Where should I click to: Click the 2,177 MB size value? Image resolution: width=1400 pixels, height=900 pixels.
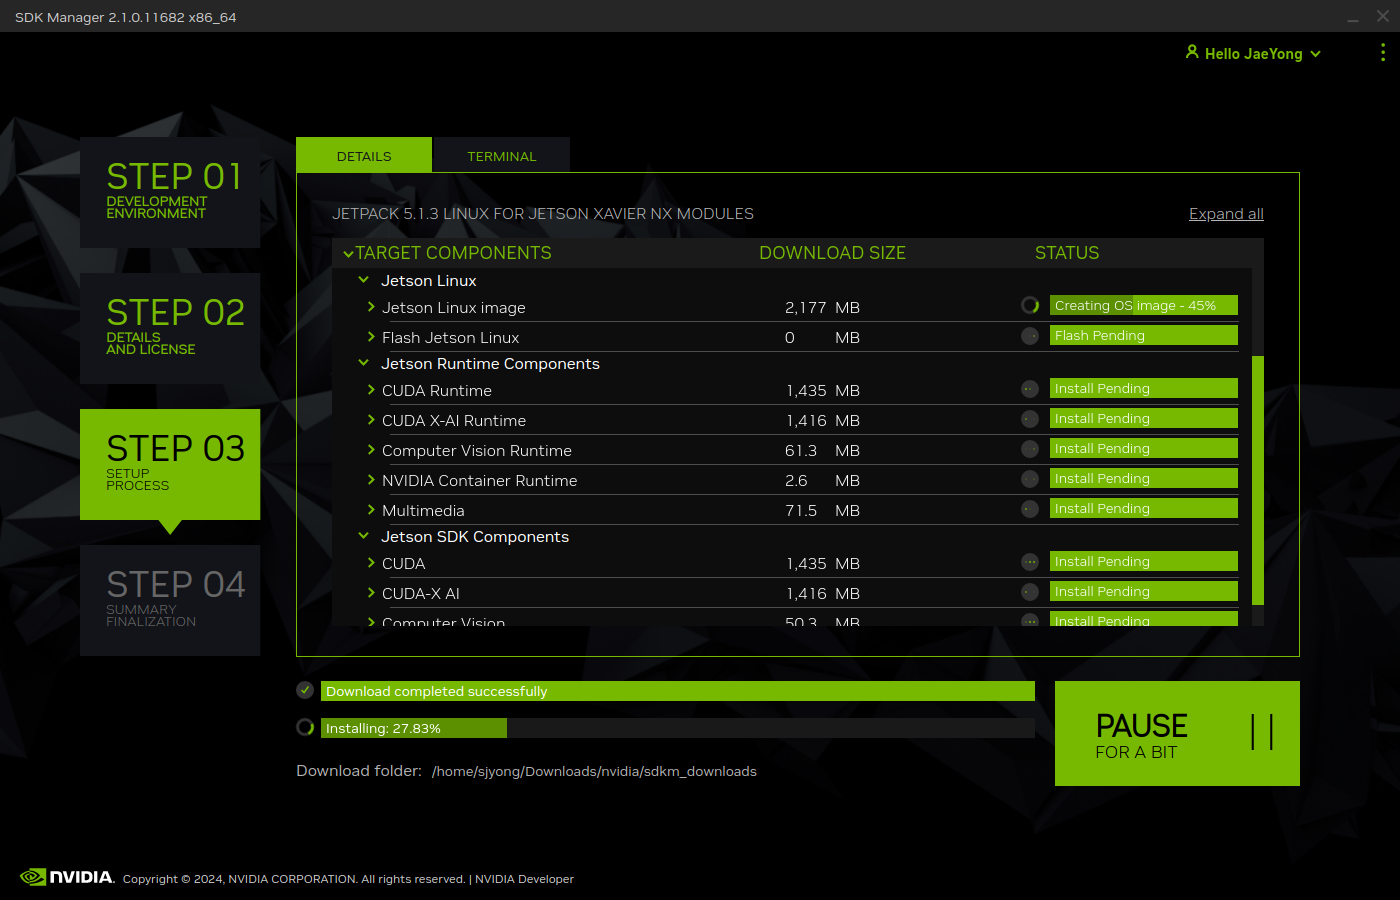pos(822,308)
